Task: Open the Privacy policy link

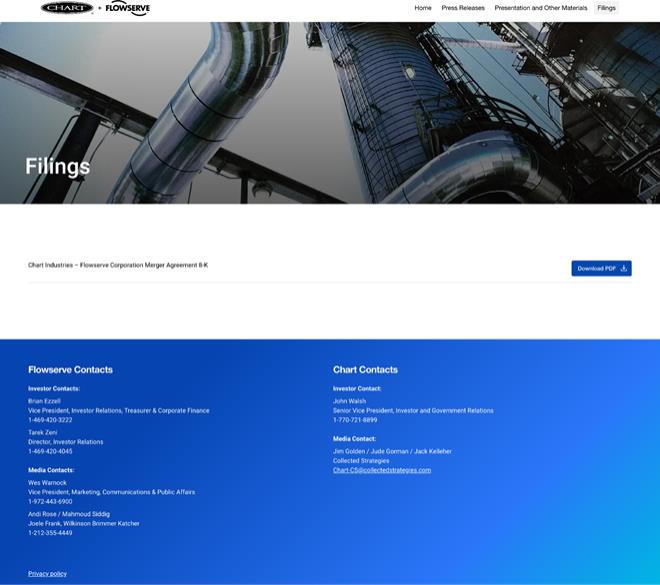Action: tap(47, 573)
